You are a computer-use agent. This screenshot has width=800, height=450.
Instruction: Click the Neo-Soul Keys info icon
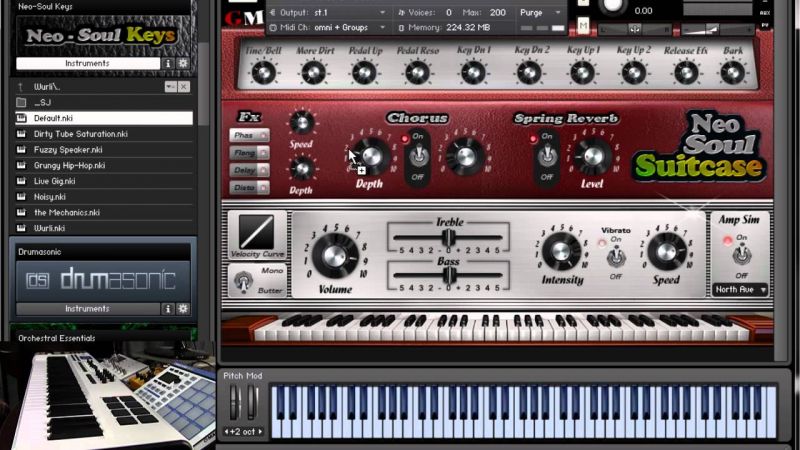tap(168, 64)
